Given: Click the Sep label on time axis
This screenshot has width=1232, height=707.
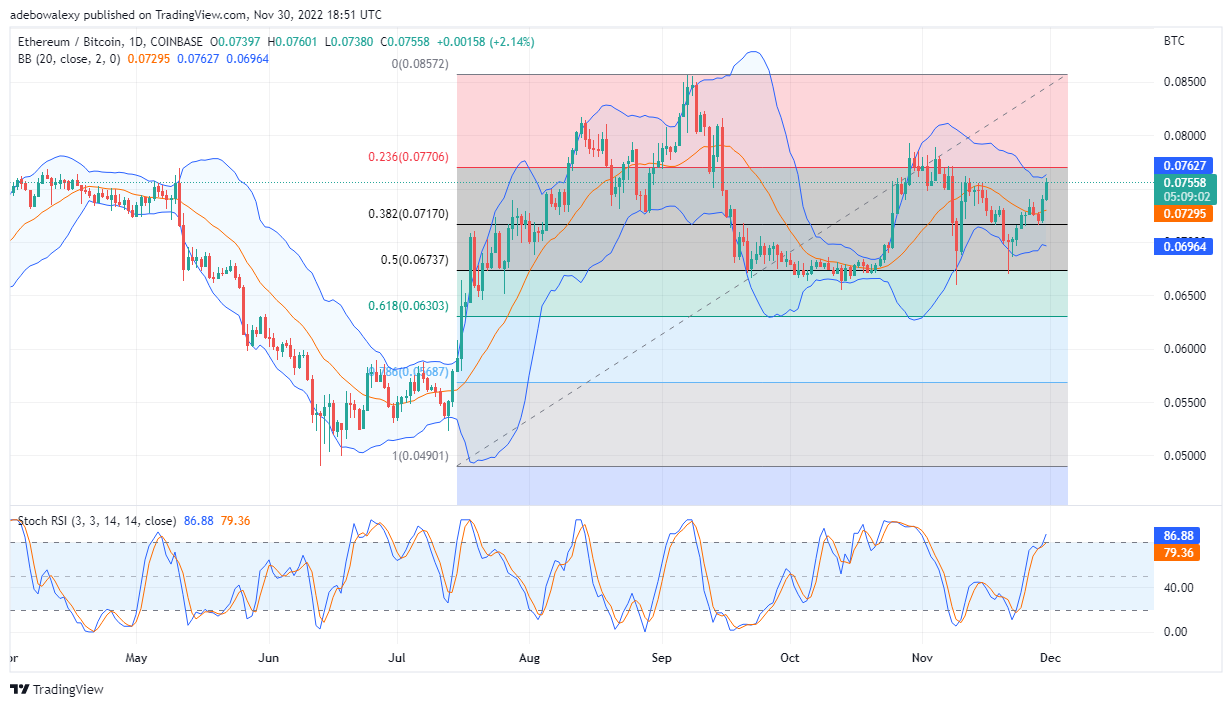Looking at the screenshot, I should click(x=661, y=658).
